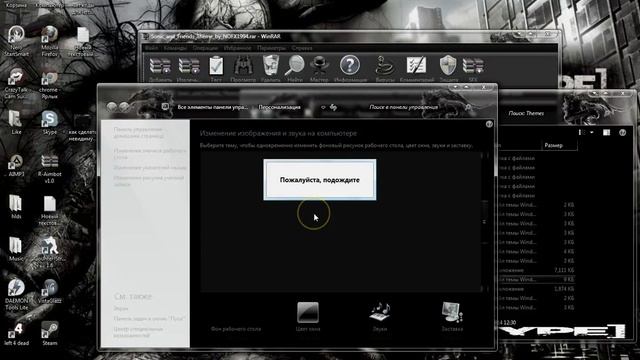Open the left 4 dead desktop shortcut
Screen dimensions: 640x360
point(16,334)
